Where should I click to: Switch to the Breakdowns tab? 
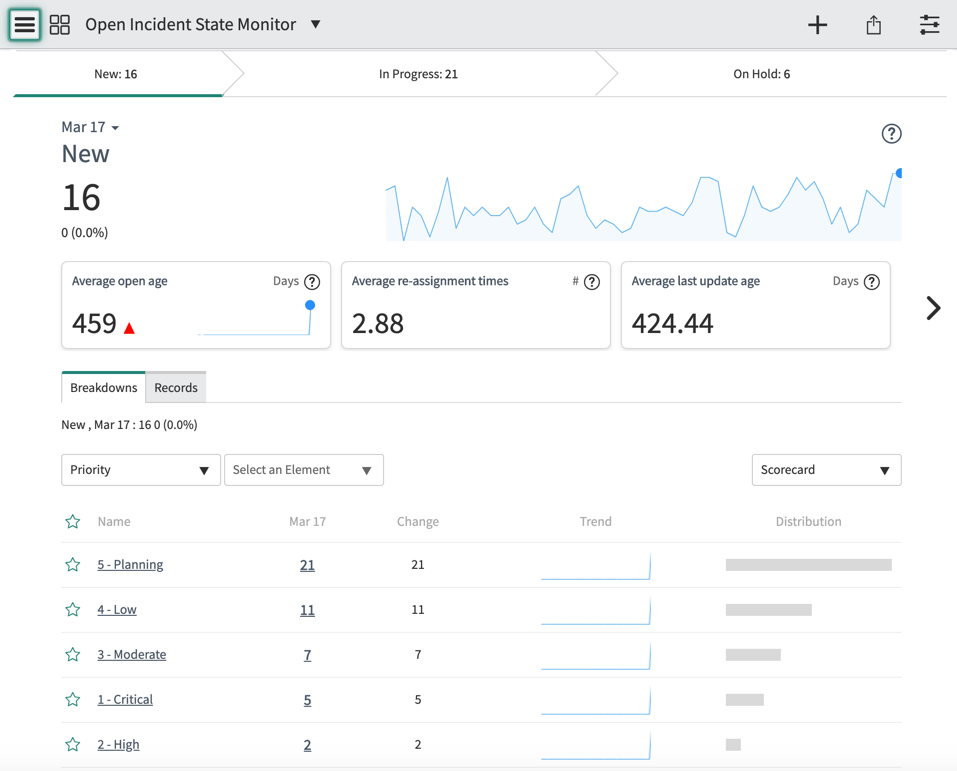pyautogui.click(x=104, y=388)
